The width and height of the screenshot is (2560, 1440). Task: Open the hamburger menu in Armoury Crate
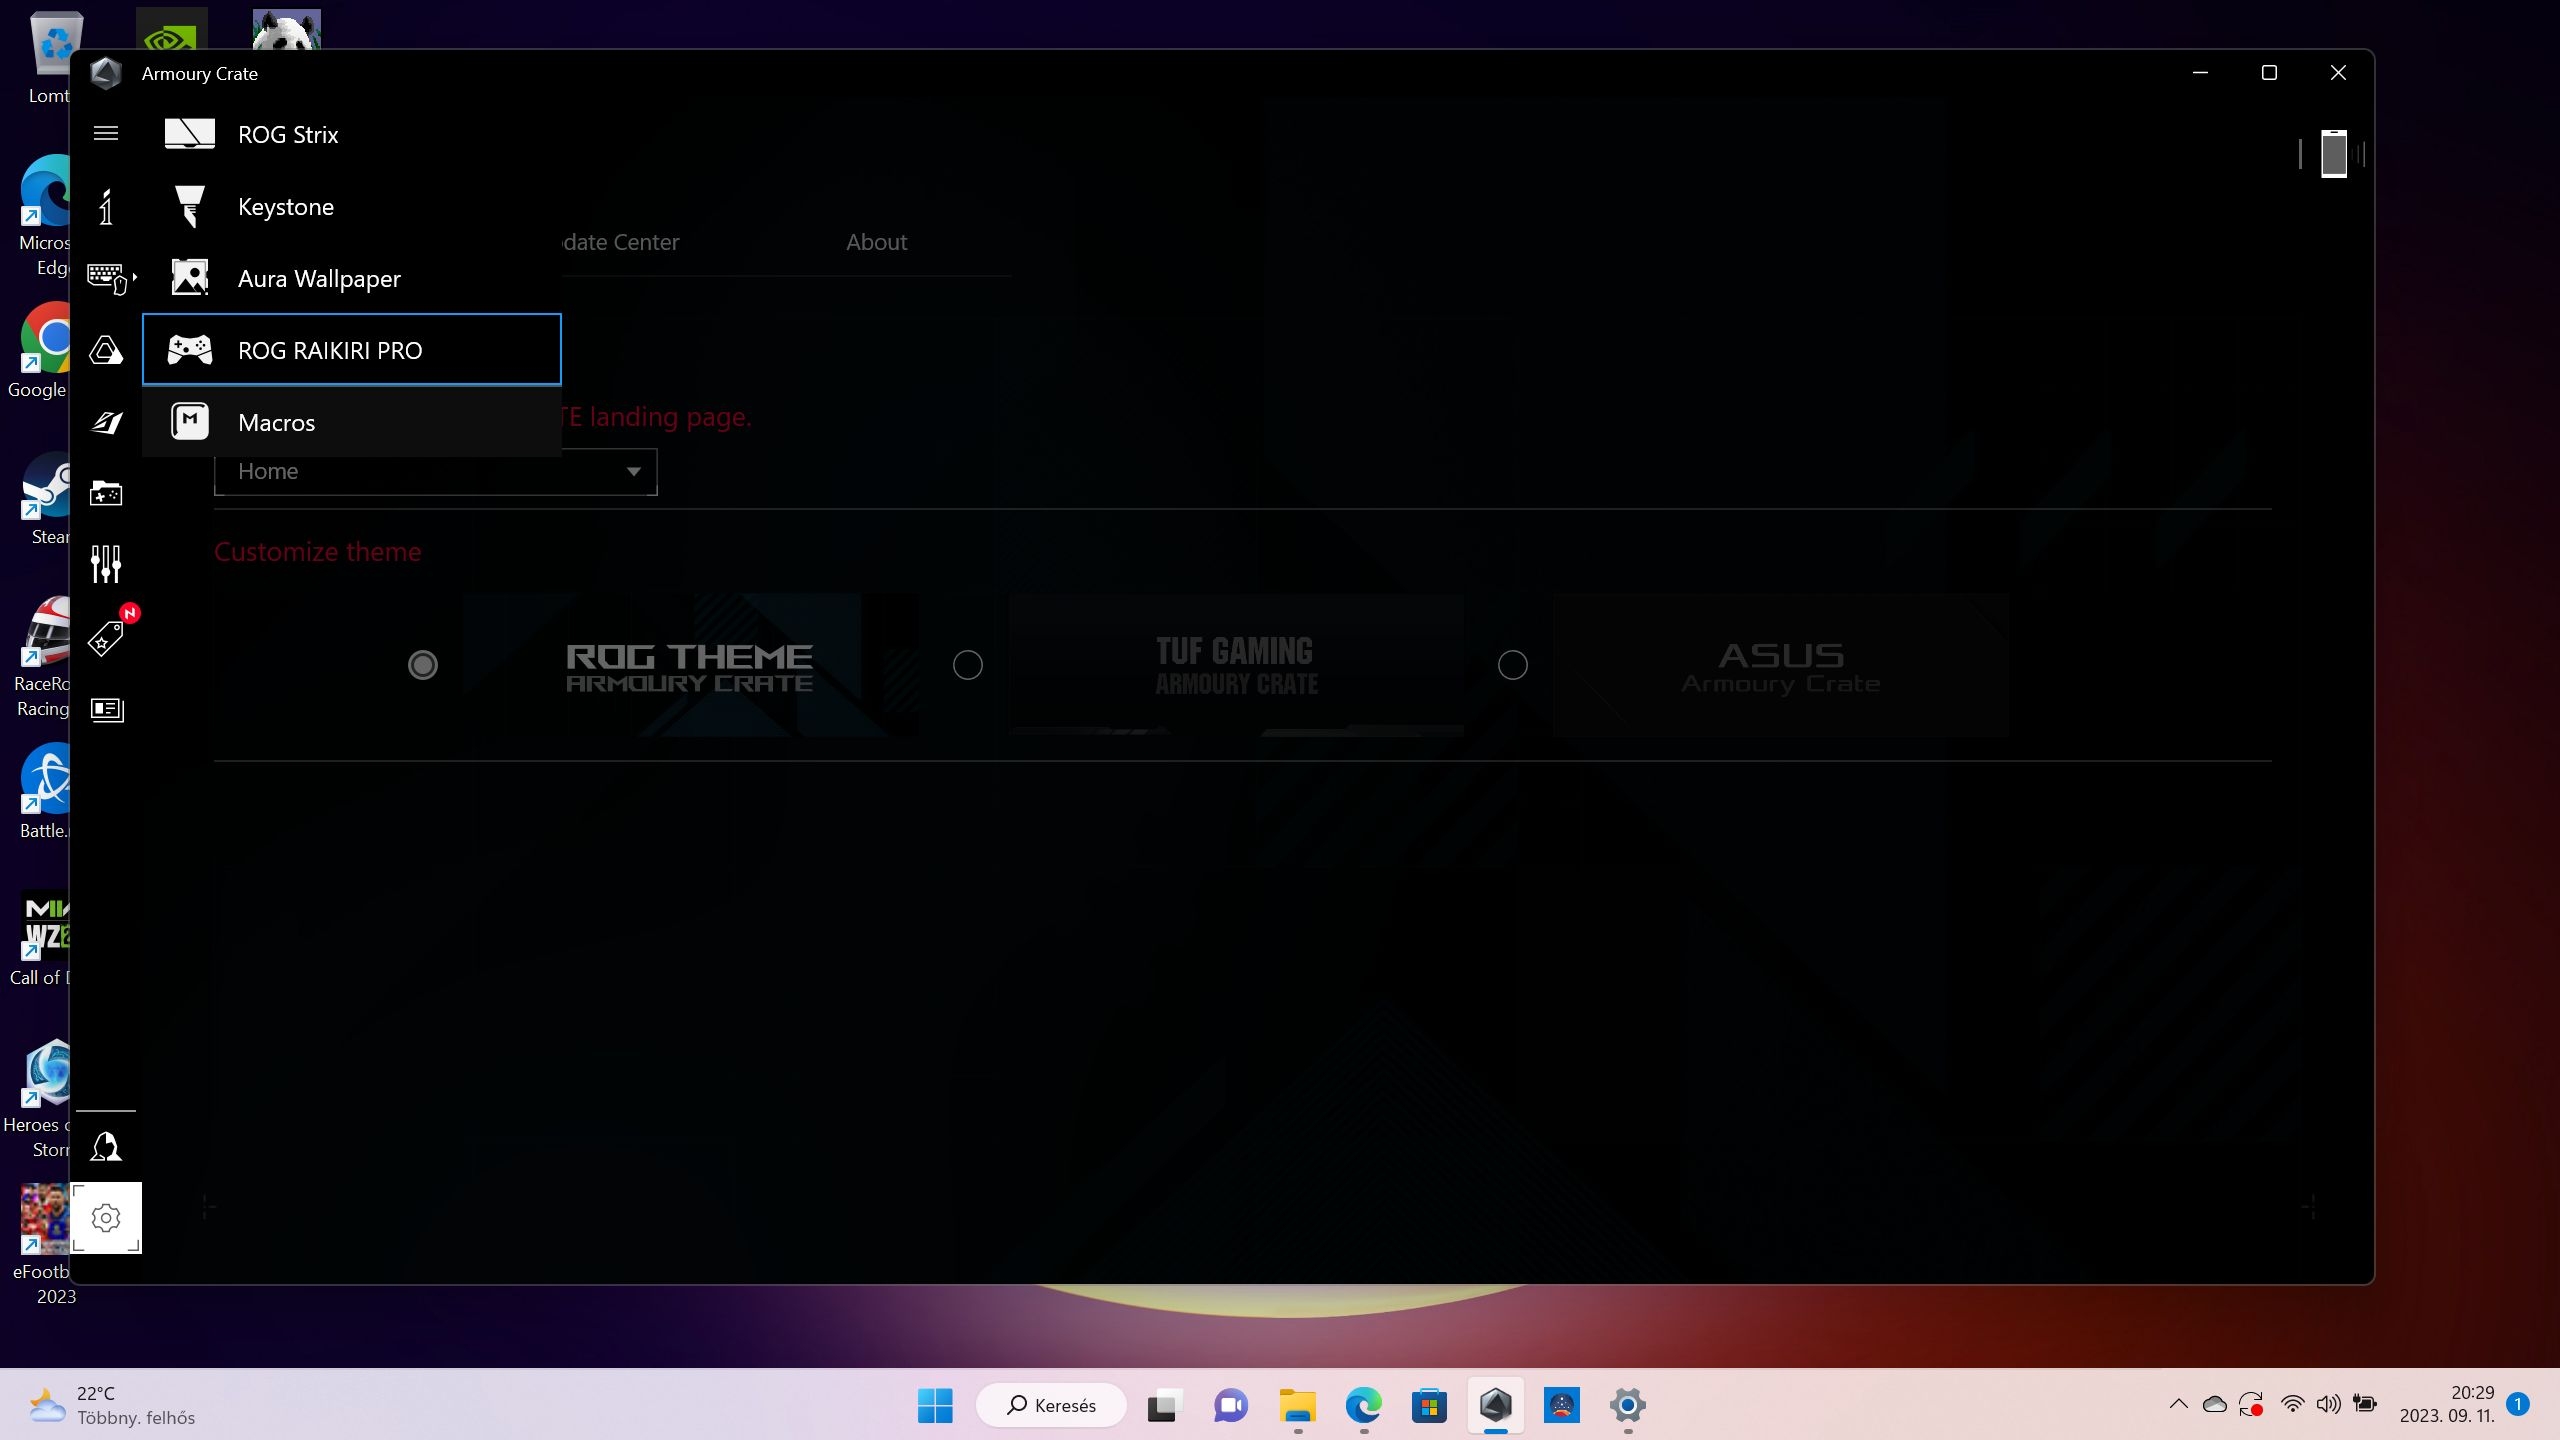pyautogui.click(x=106, y=133)
